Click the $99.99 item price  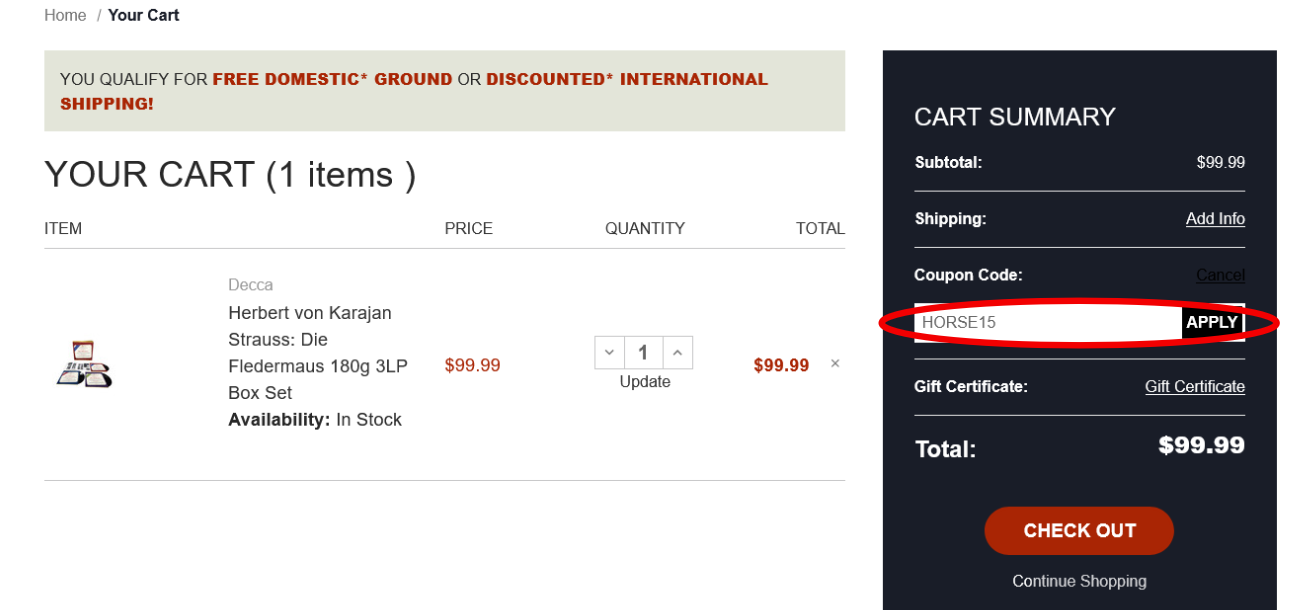click(473, 365)
